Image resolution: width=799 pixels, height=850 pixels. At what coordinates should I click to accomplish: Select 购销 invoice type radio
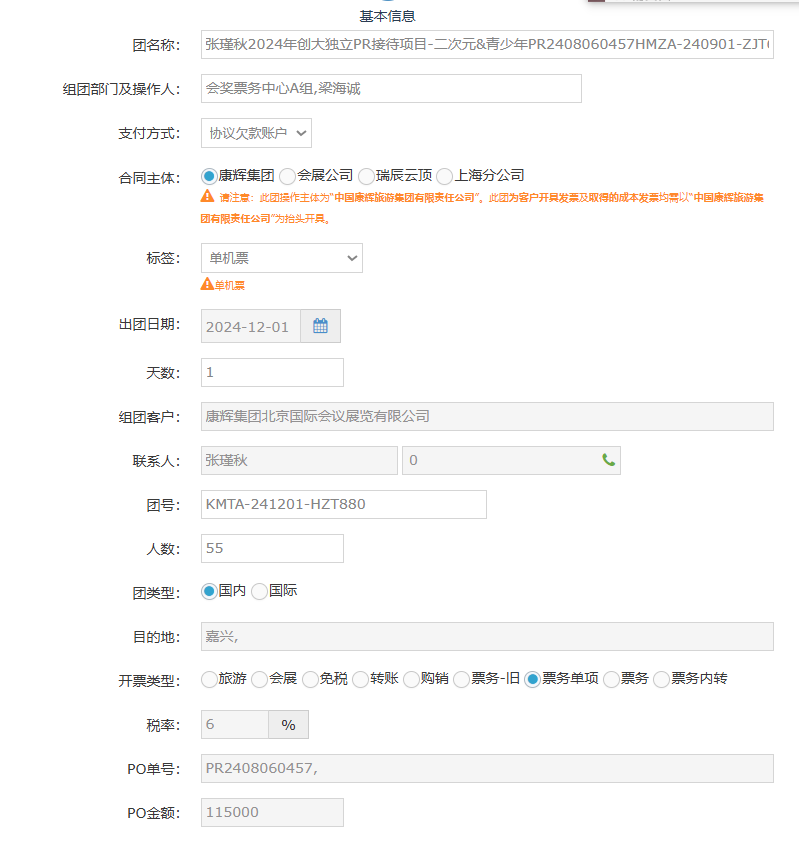[412, 680]
